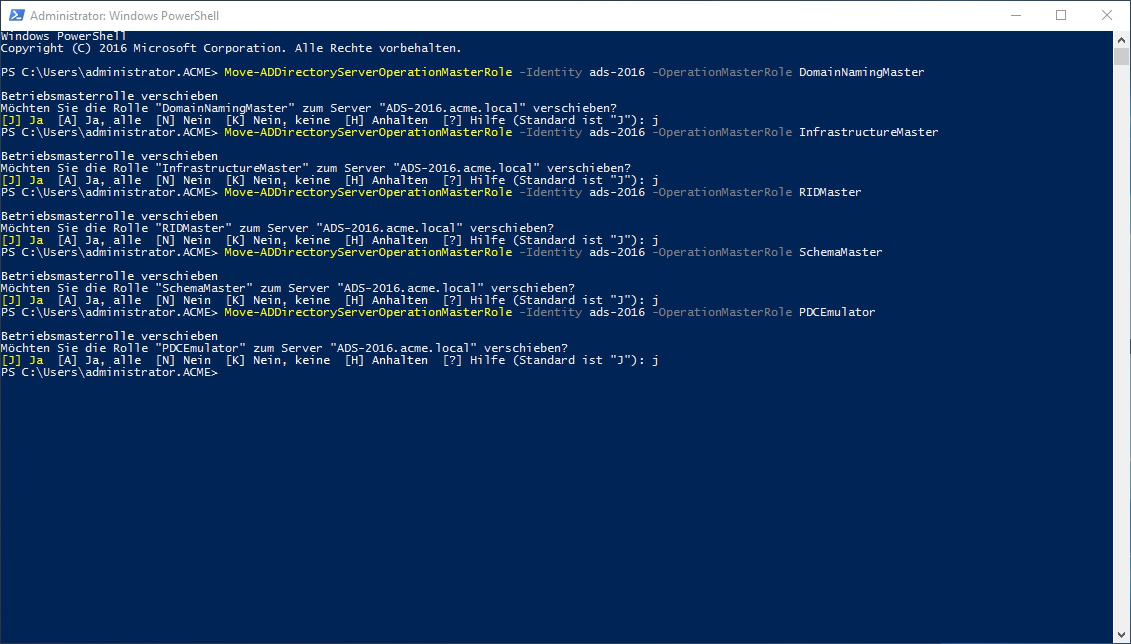The image size is (1131, 644).
Task: Click the 'Windows PowerShell' header line in the console
Action: (x=63, y=36)
